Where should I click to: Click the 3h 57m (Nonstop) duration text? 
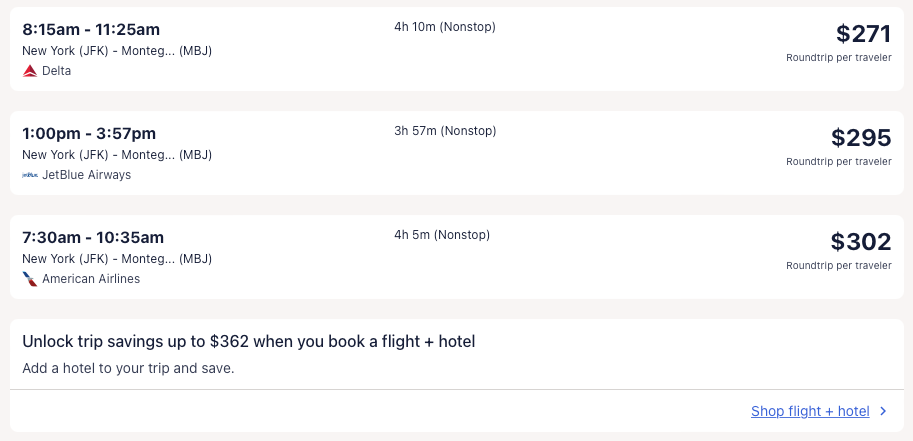point(445,131)
